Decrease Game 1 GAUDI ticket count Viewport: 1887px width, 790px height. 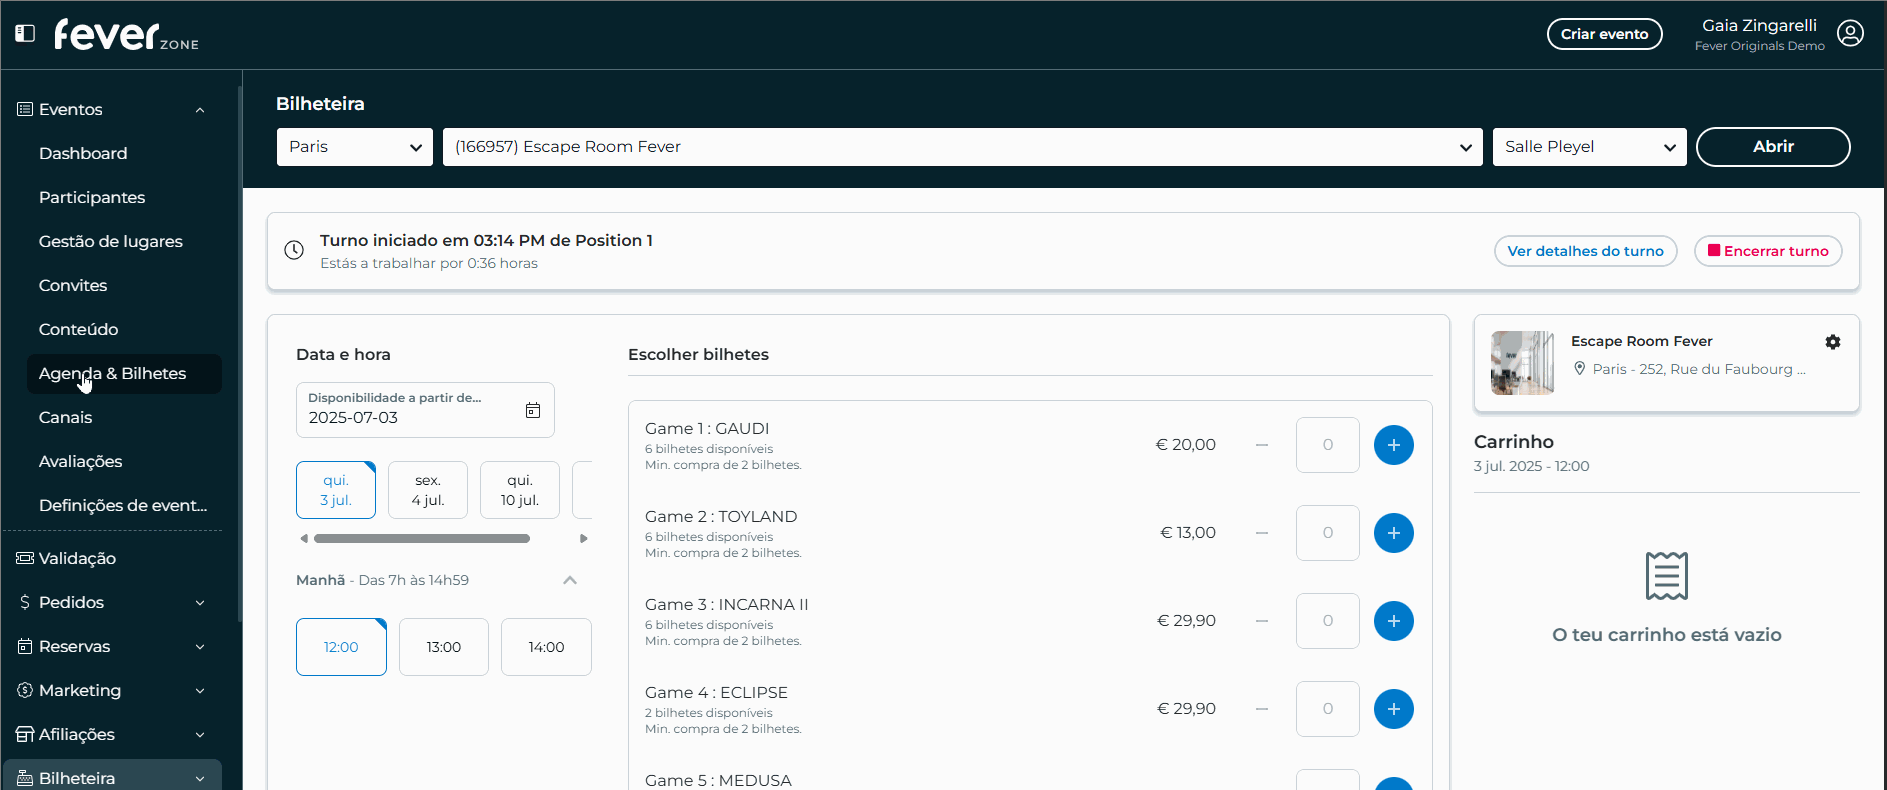(x=1262, y=445)
